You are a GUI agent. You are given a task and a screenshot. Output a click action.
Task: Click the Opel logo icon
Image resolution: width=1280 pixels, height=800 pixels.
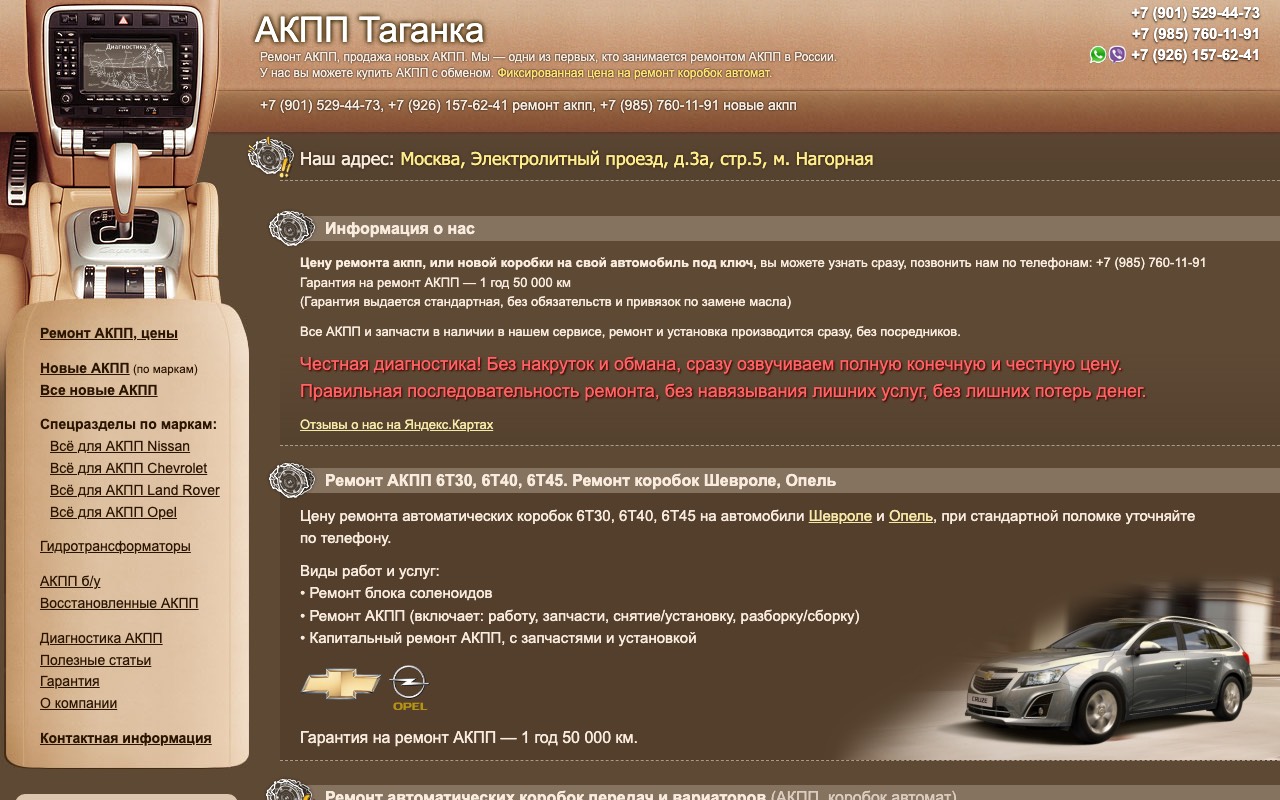[409, 688]
